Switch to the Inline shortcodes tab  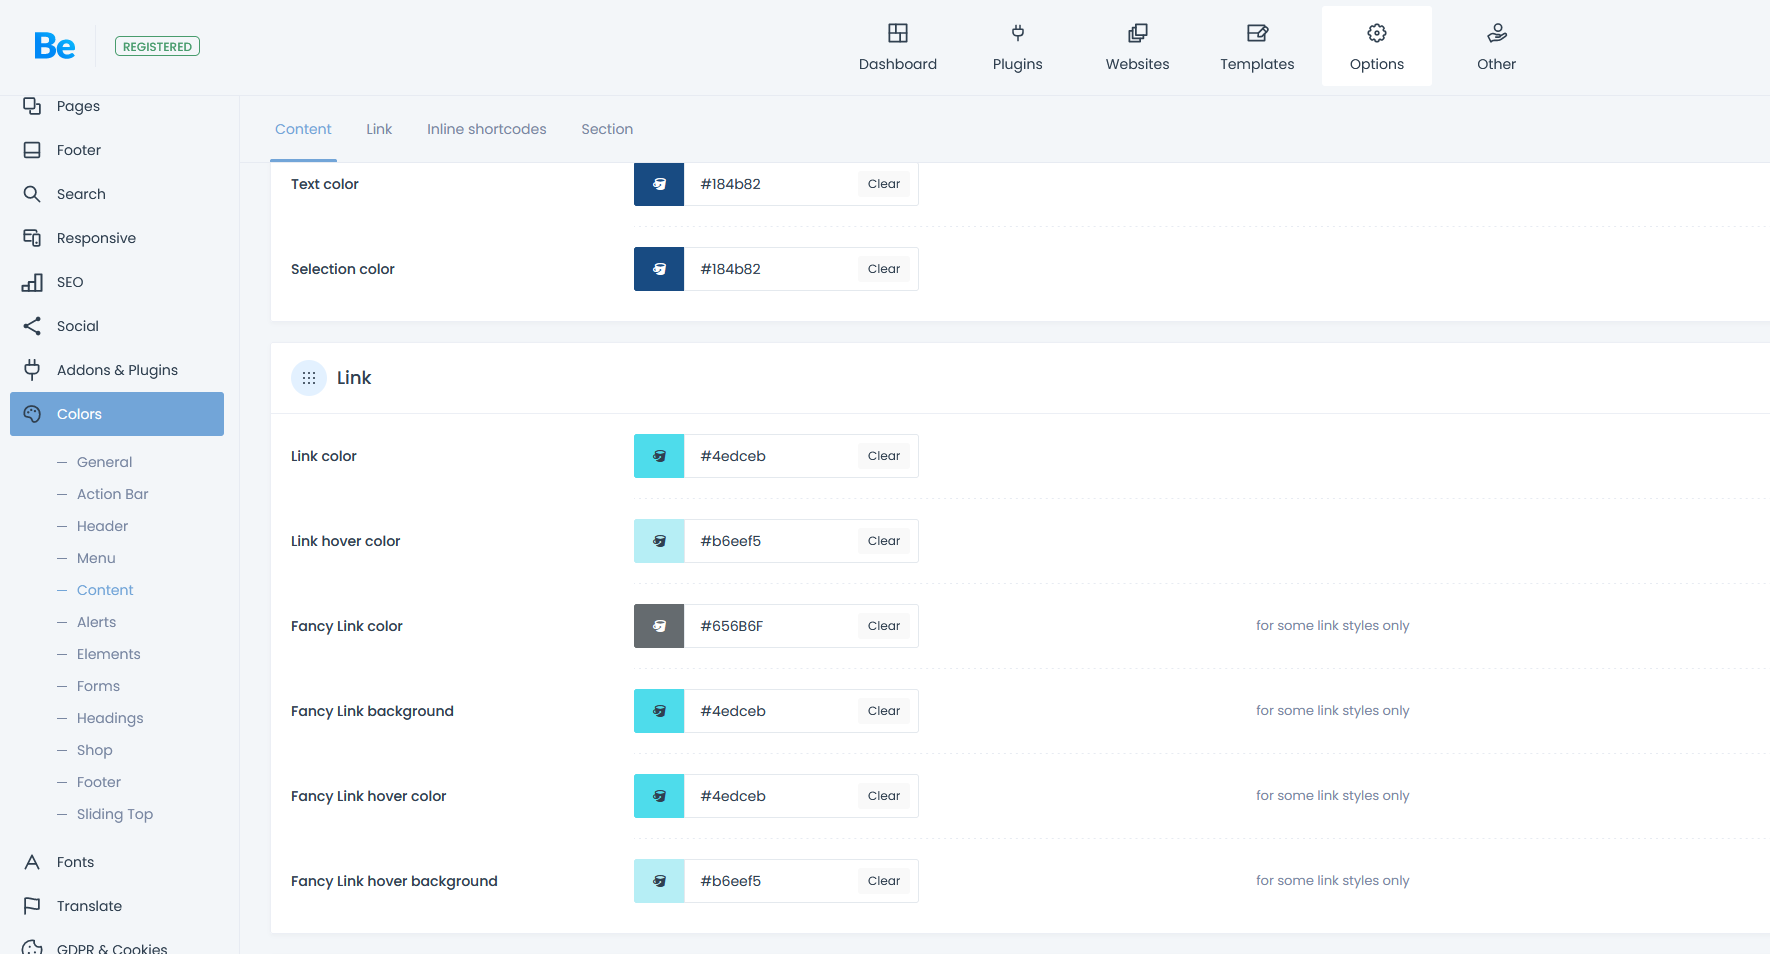tap(487, 129)
